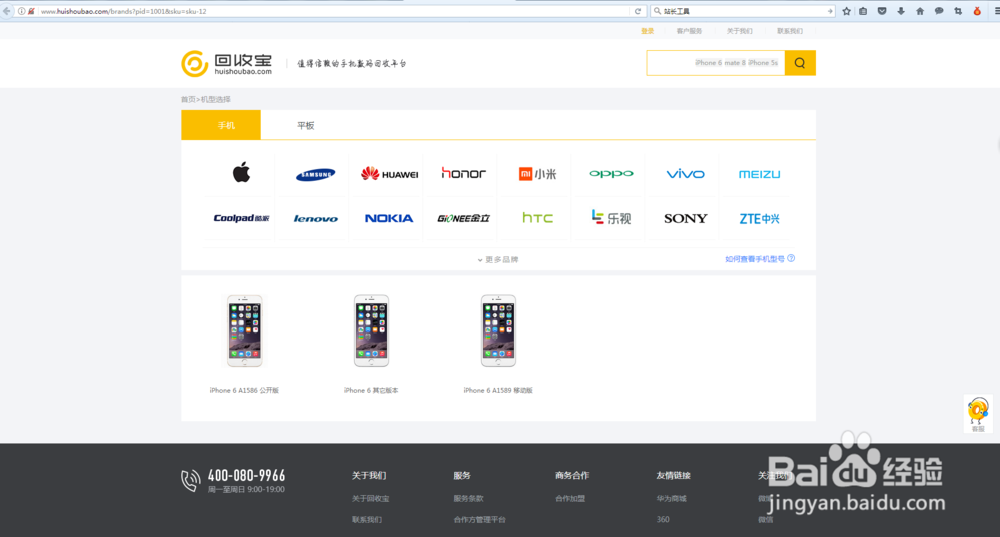
Task: Go to browser home page icon
Action: (x=920, y=11)
